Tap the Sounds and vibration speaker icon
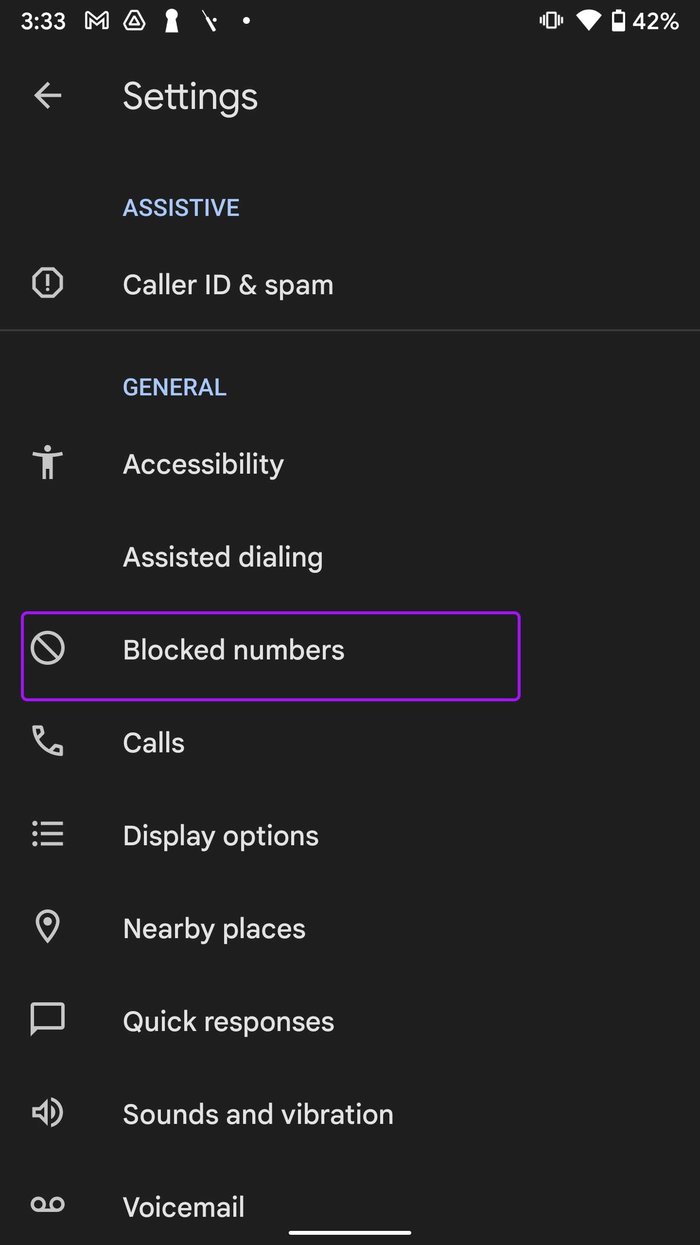The width and height of the screenshot is (700, 1245). pos(47,1113)
